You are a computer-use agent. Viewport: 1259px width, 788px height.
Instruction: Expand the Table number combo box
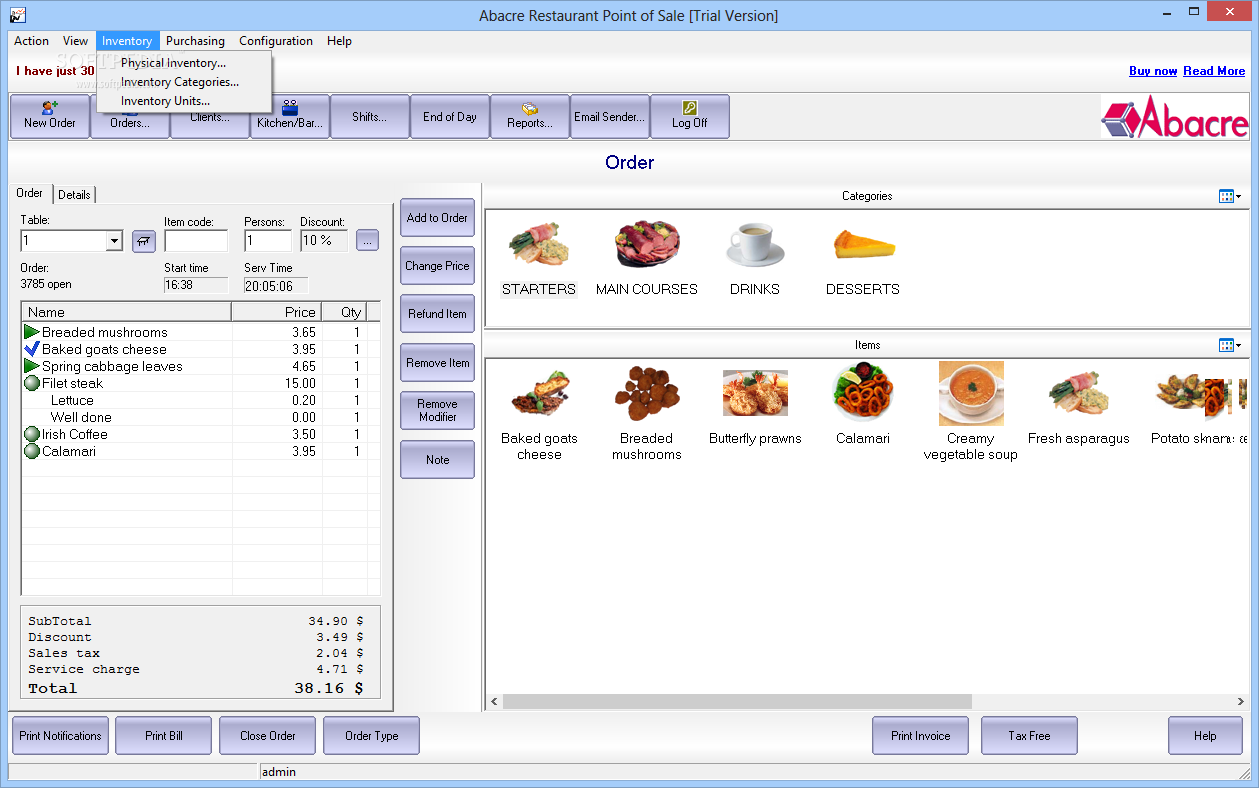114,241
